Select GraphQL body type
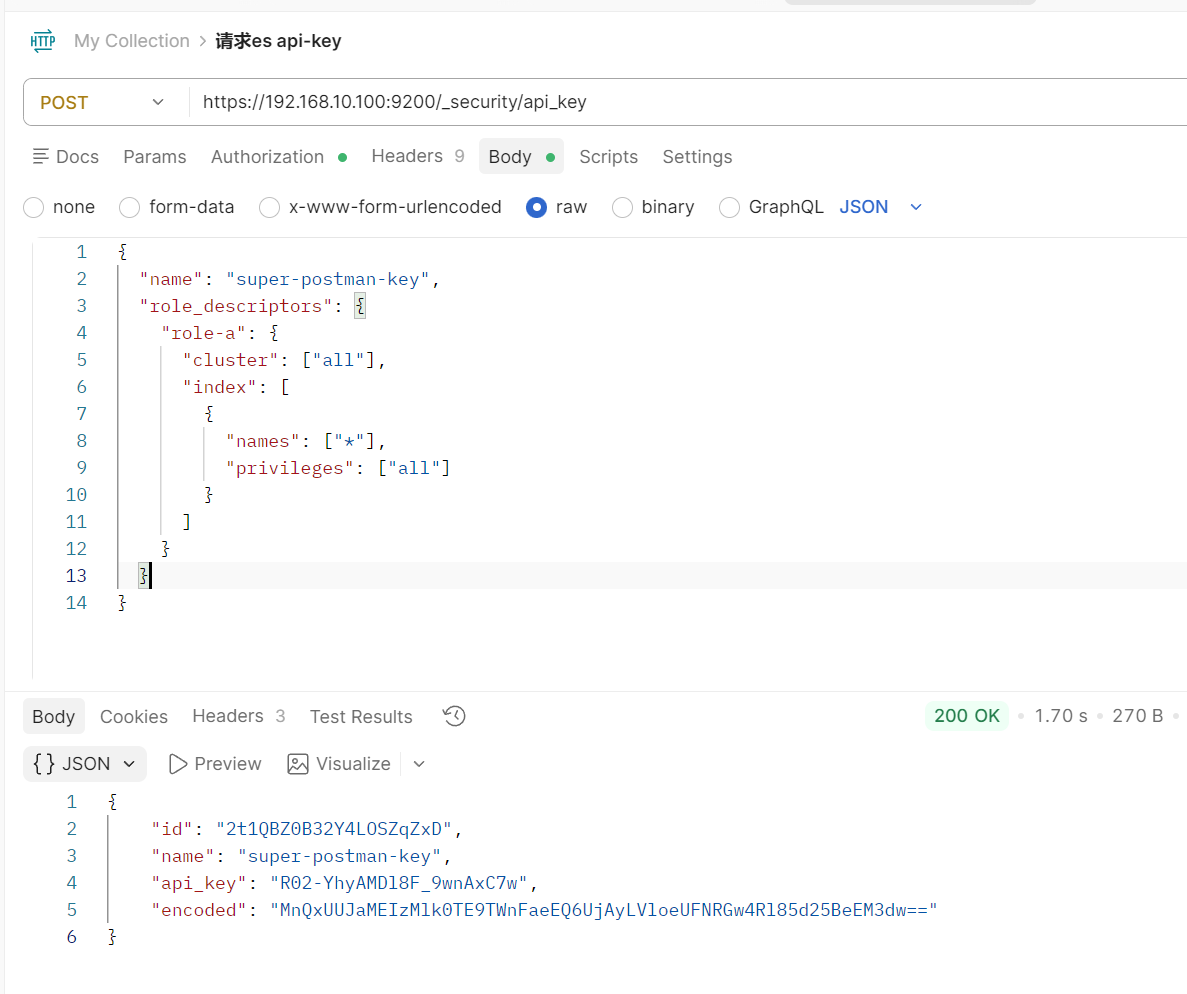1187x994 pixels. pyautogui.click(x=730, y=207)
